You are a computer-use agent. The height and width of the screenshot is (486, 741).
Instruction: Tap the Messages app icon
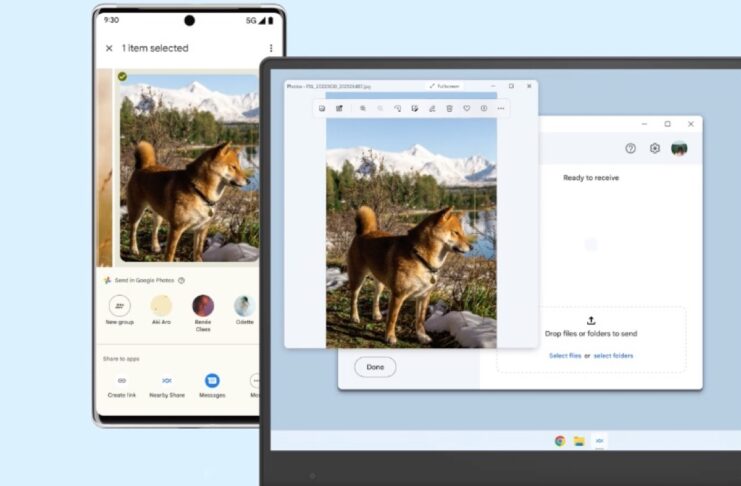(212, 381)
